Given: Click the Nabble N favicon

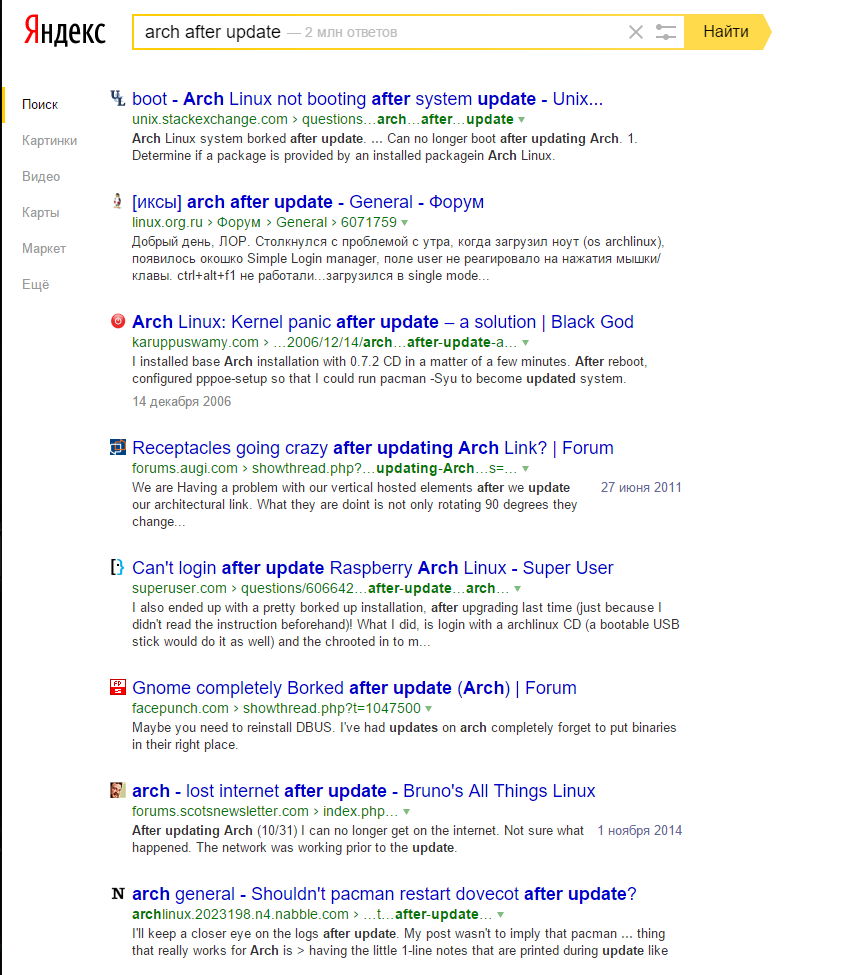Looking at the screenshot, I should coord(118,894).
